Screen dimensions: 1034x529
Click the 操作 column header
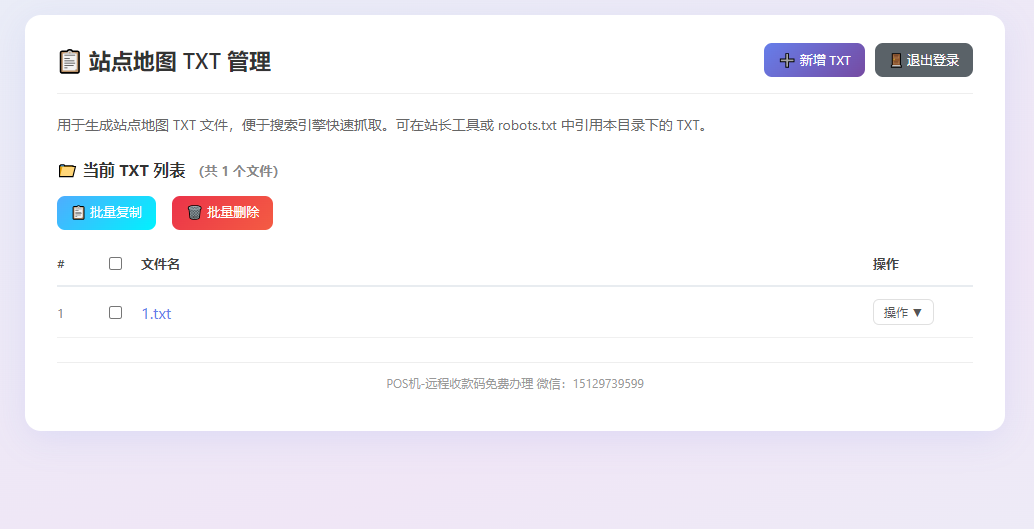(885, 264)
